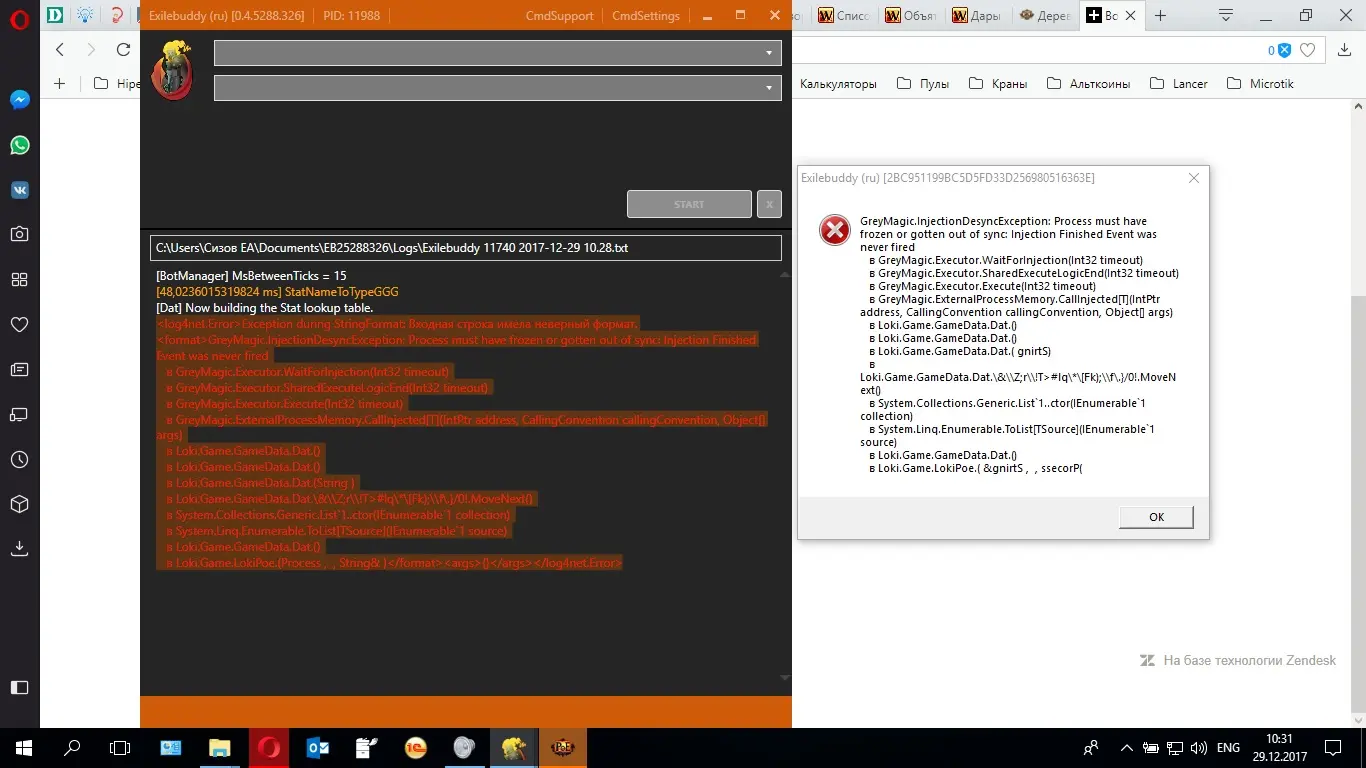Switch to the Списо browser tab
Image resolution: width=1366 pixels, height=768 pixels.
tap(844, 15)
